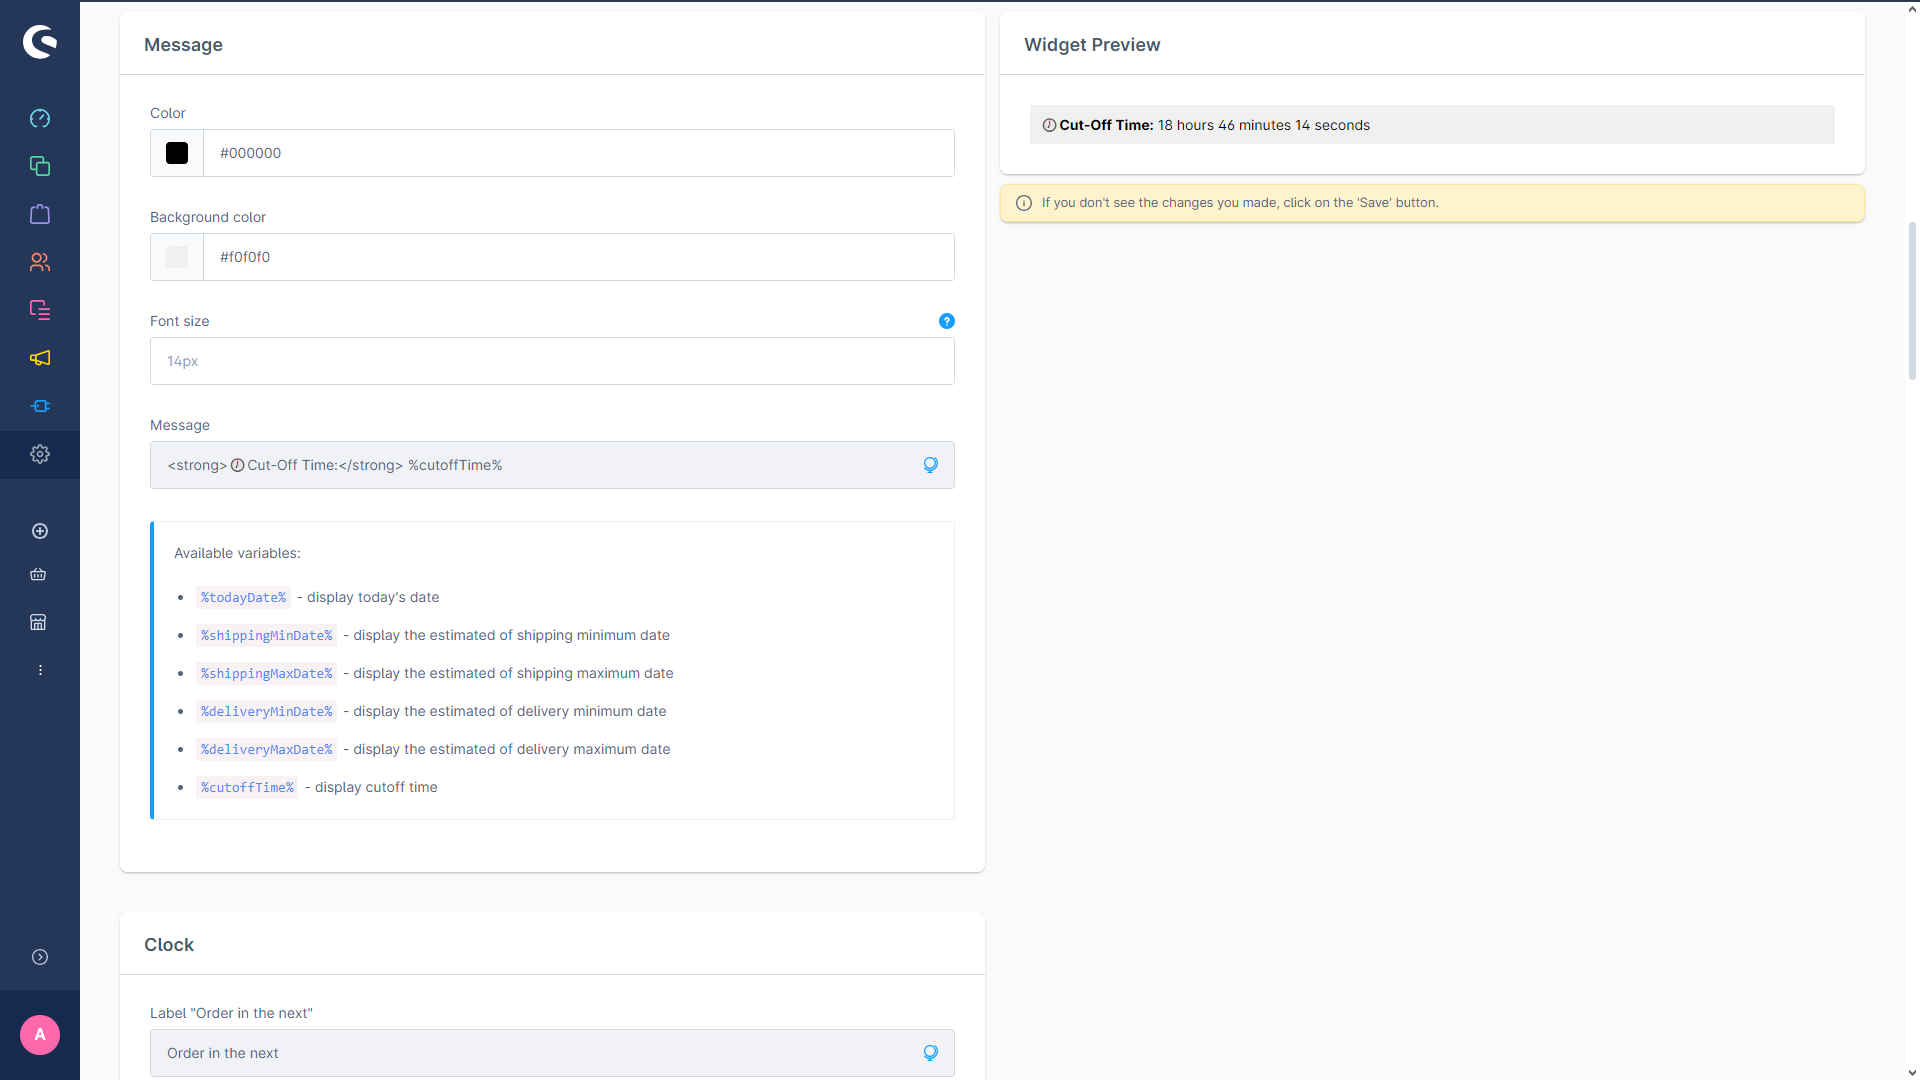Open the black Color swatch picker
The image size is (1920, 1080).
[x=177, y=153]
